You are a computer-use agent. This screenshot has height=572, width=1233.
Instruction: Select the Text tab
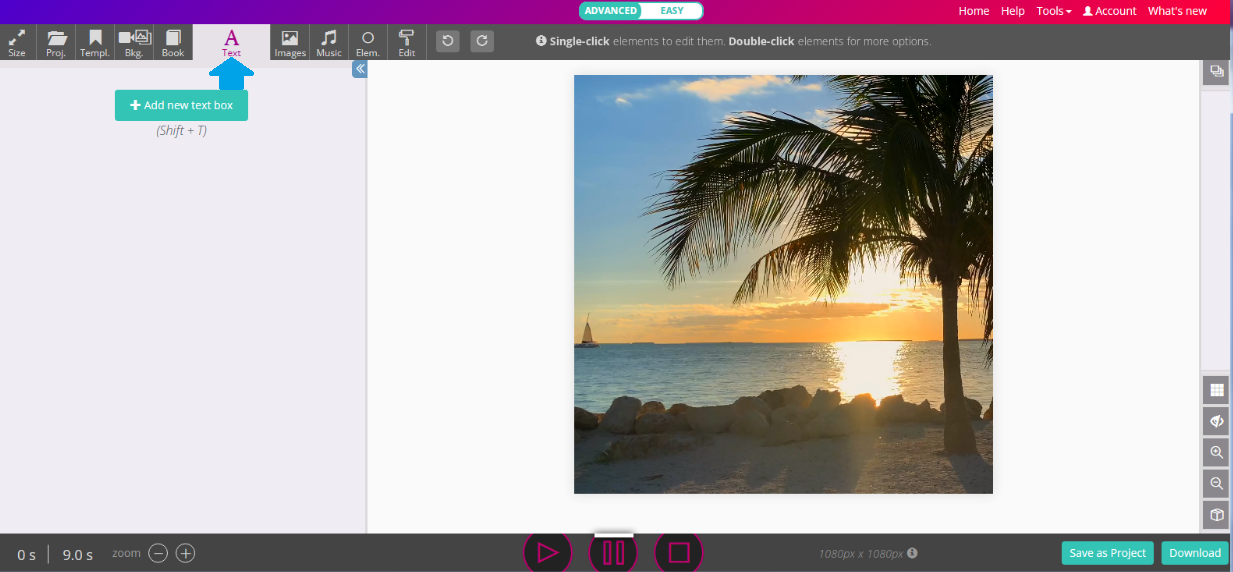pos(231,43)
